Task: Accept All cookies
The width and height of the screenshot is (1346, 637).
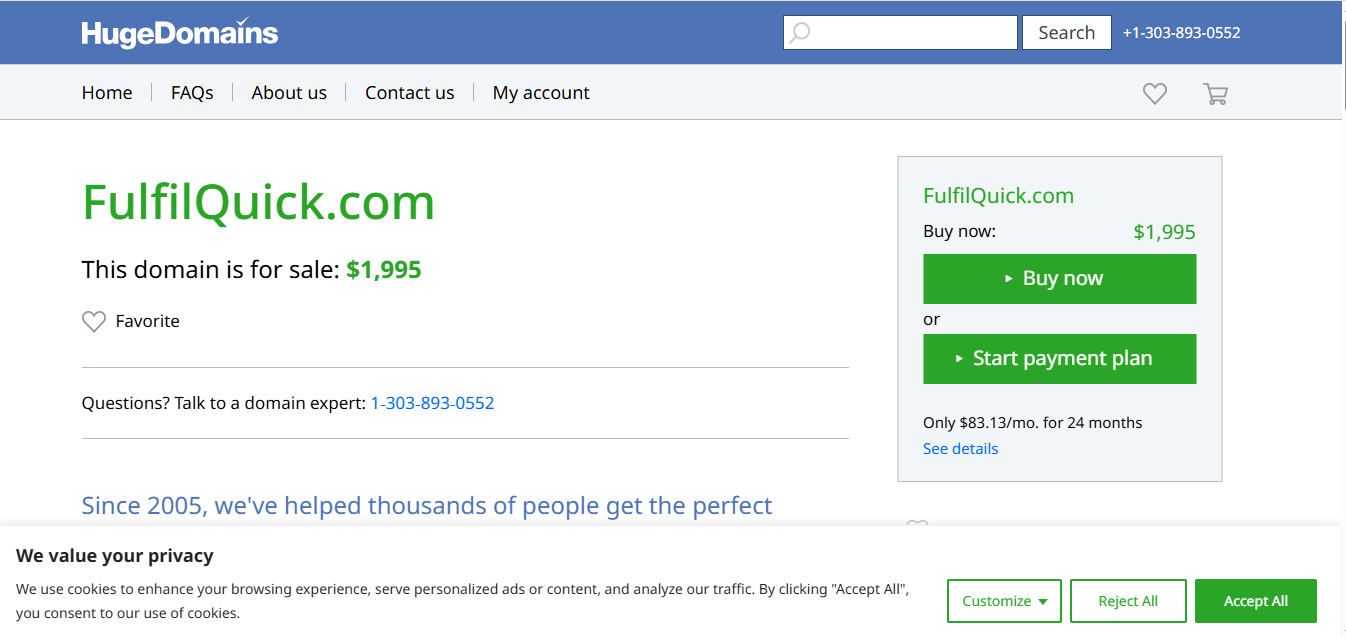Action: pyautogui.click(x=1255, y=601)
